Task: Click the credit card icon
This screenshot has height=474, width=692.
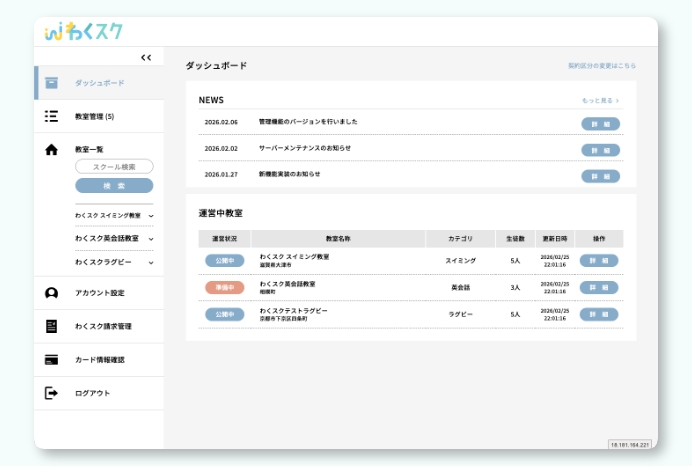Action: pyautogui.click(x=52, y=360)
